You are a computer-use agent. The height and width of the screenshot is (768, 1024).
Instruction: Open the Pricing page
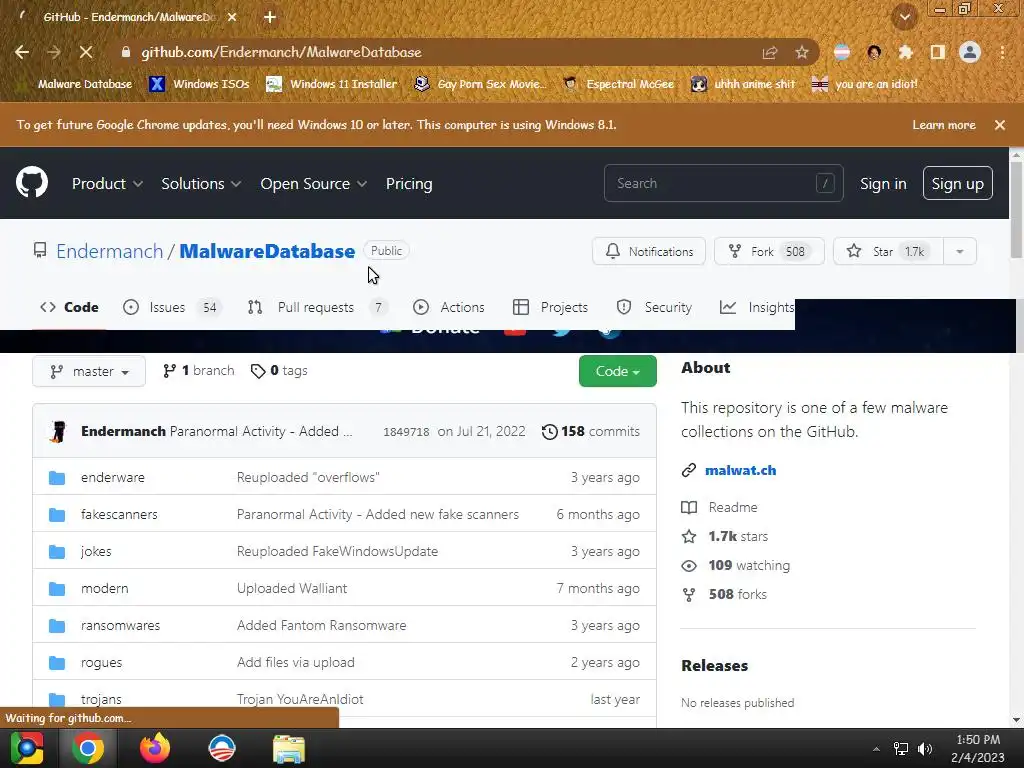click(x=409, y=184)
